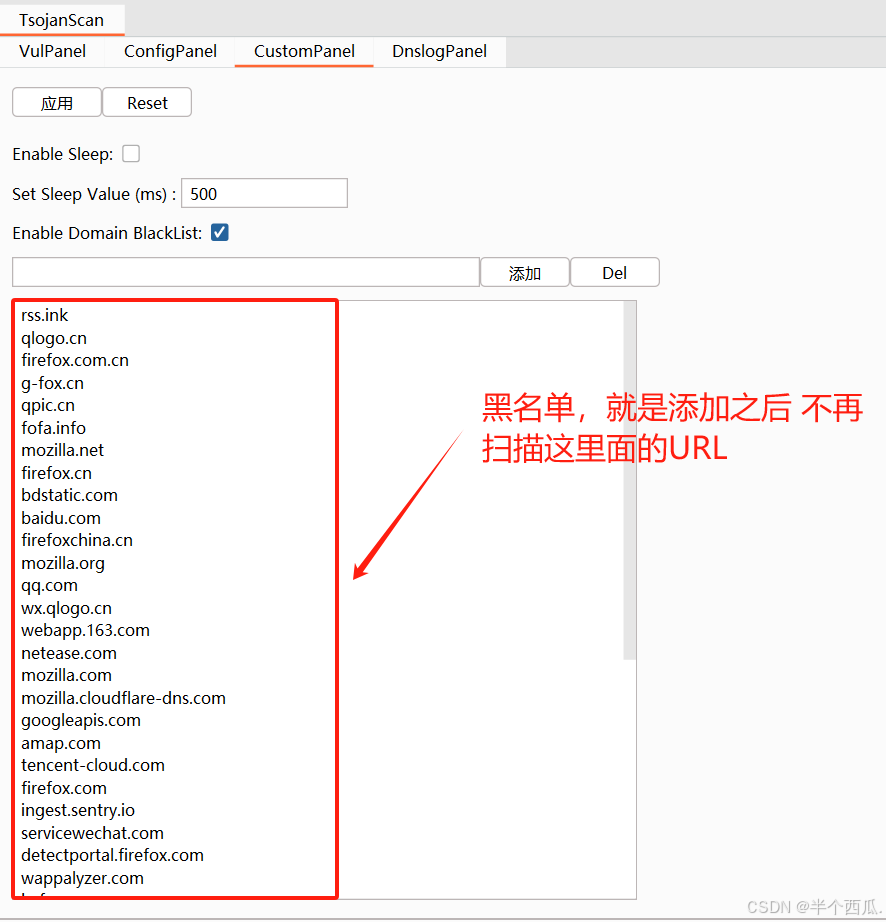Select servicewechat.com entry
Viewport: 886px width, 922px height.
point(92,833)
